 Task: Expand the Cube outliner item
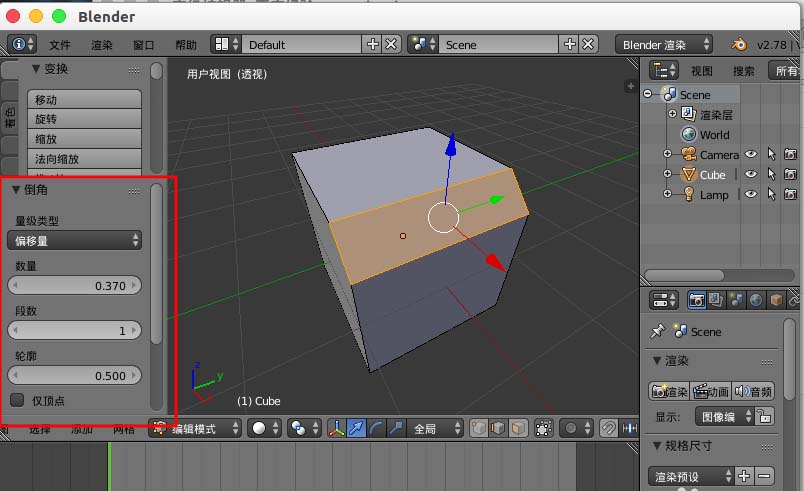[x=667, y=174]
